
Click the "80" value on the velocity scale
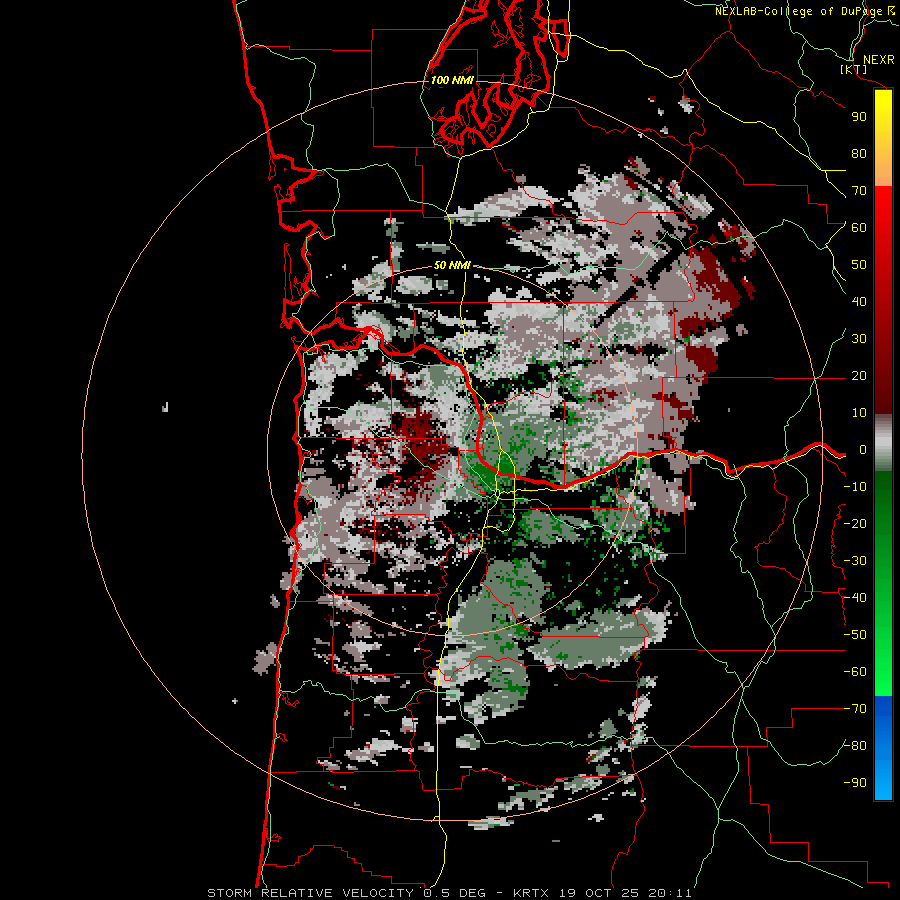859,153
